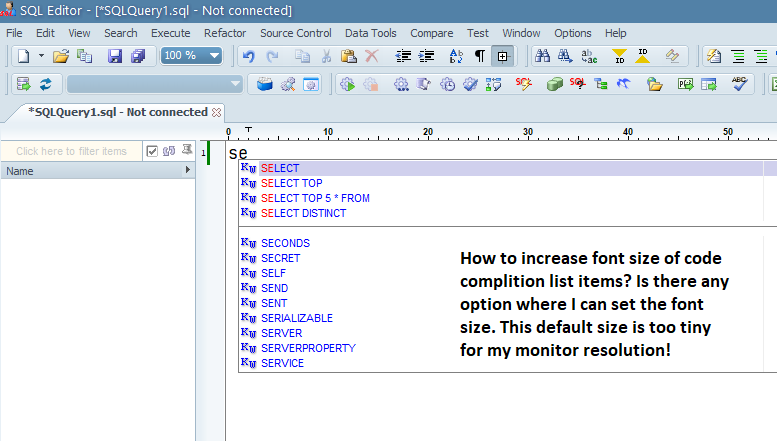
Task: Select the SQLQuery1.sql document tab
Action: (x=117, y=112)
